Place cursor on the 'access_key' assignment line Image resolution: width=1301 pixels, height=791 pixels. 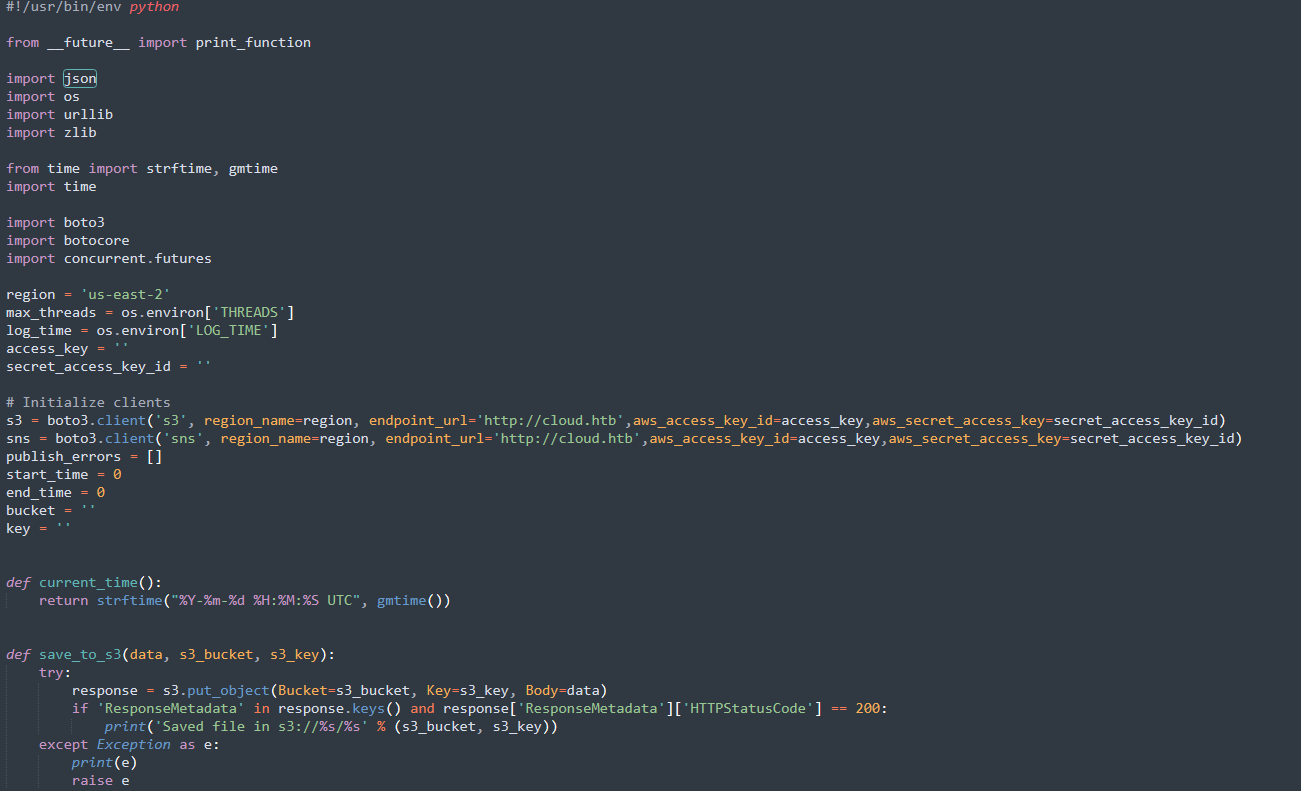pos(68,349)
